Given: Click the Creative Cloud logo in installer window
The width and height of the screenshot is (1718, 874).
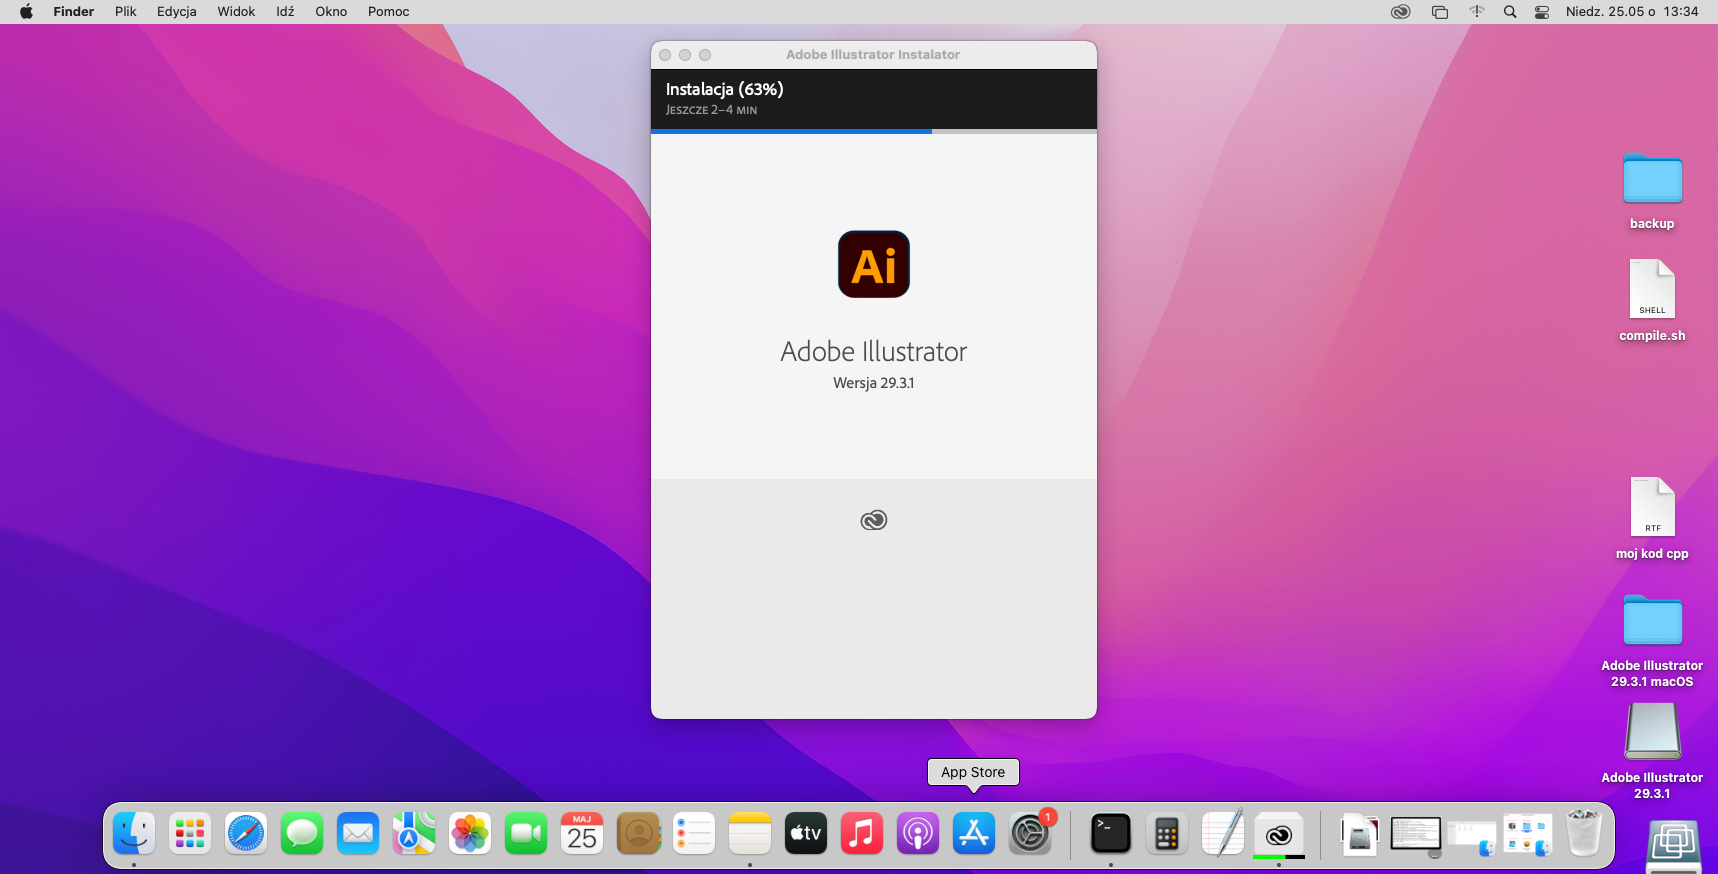Looking at the screenshot, I should click(x=873, y=520).
